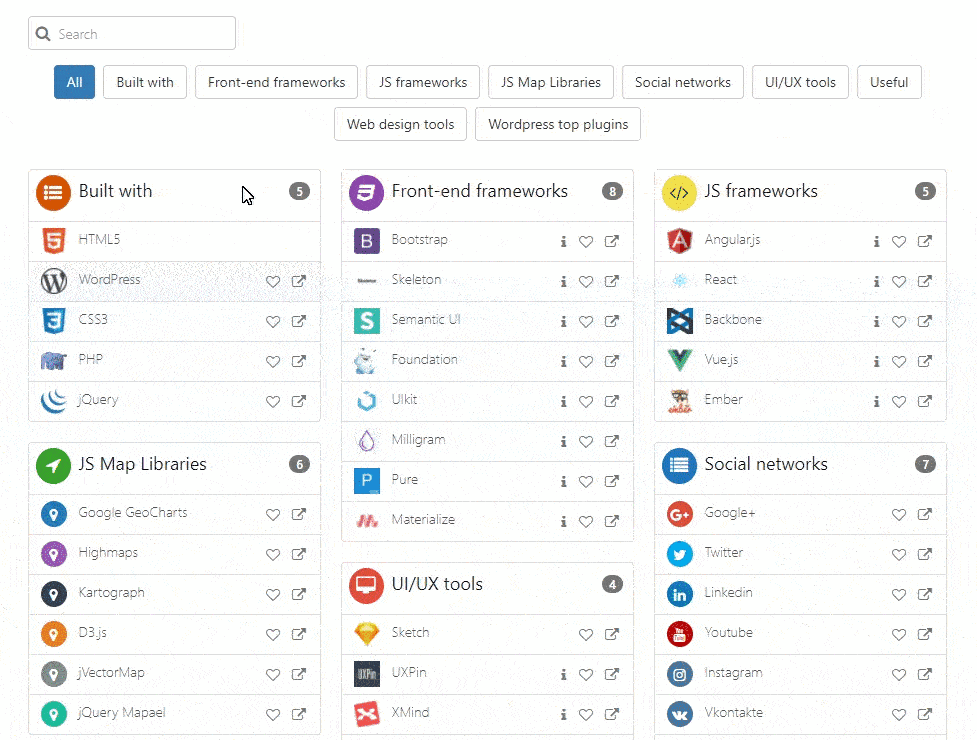The image size is (977, 740).
Task: Click the info icon beside Vue.js
Action: pyautogui.click(x=876, y=361)
